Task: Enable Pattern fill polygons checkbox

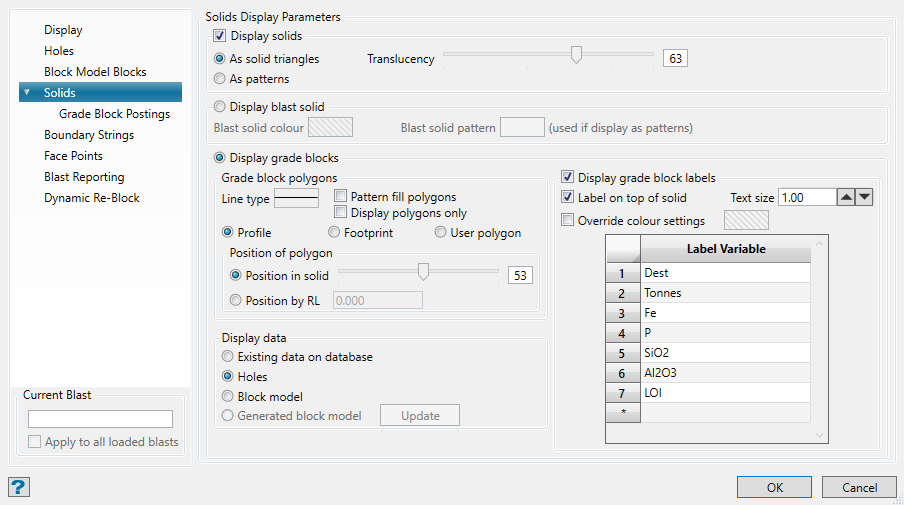Action: click(341, 197)
